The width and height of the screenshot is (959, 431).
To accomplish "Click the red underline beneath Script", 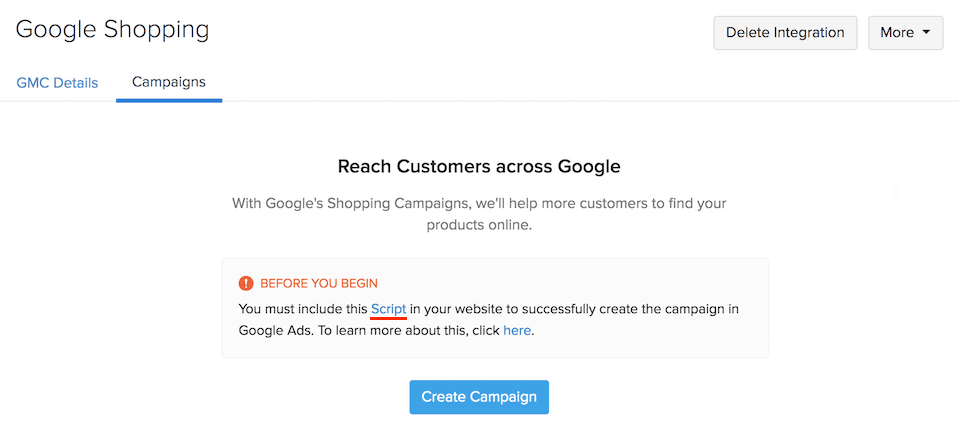I will (x=388, y=320).
